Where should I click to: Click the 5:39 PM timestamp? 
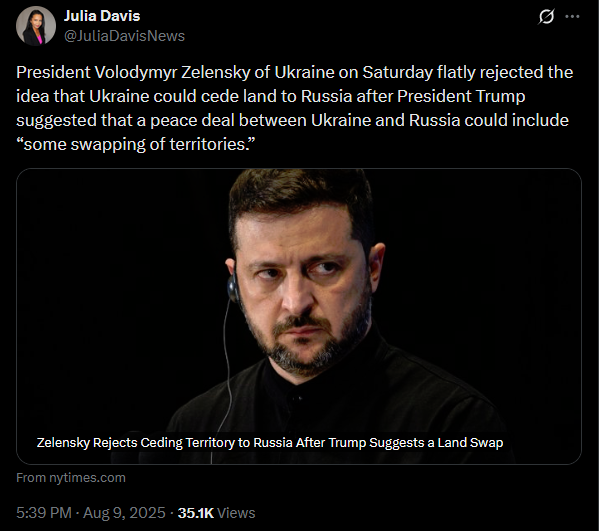pyautogui.click(x=44, y=513)
